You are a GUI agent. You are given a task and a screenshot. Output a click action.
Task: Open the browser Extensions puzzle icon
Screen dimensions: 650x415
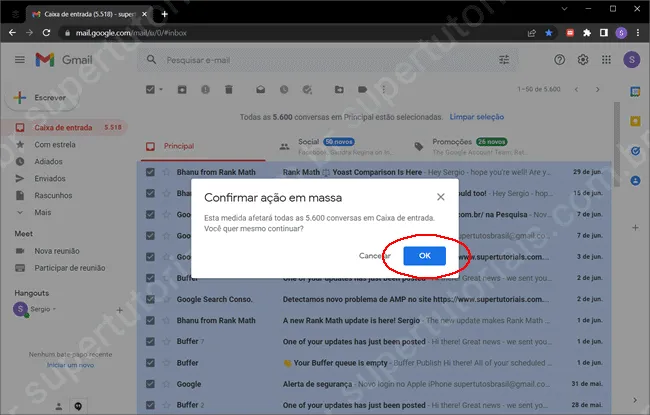coord(587,33)
